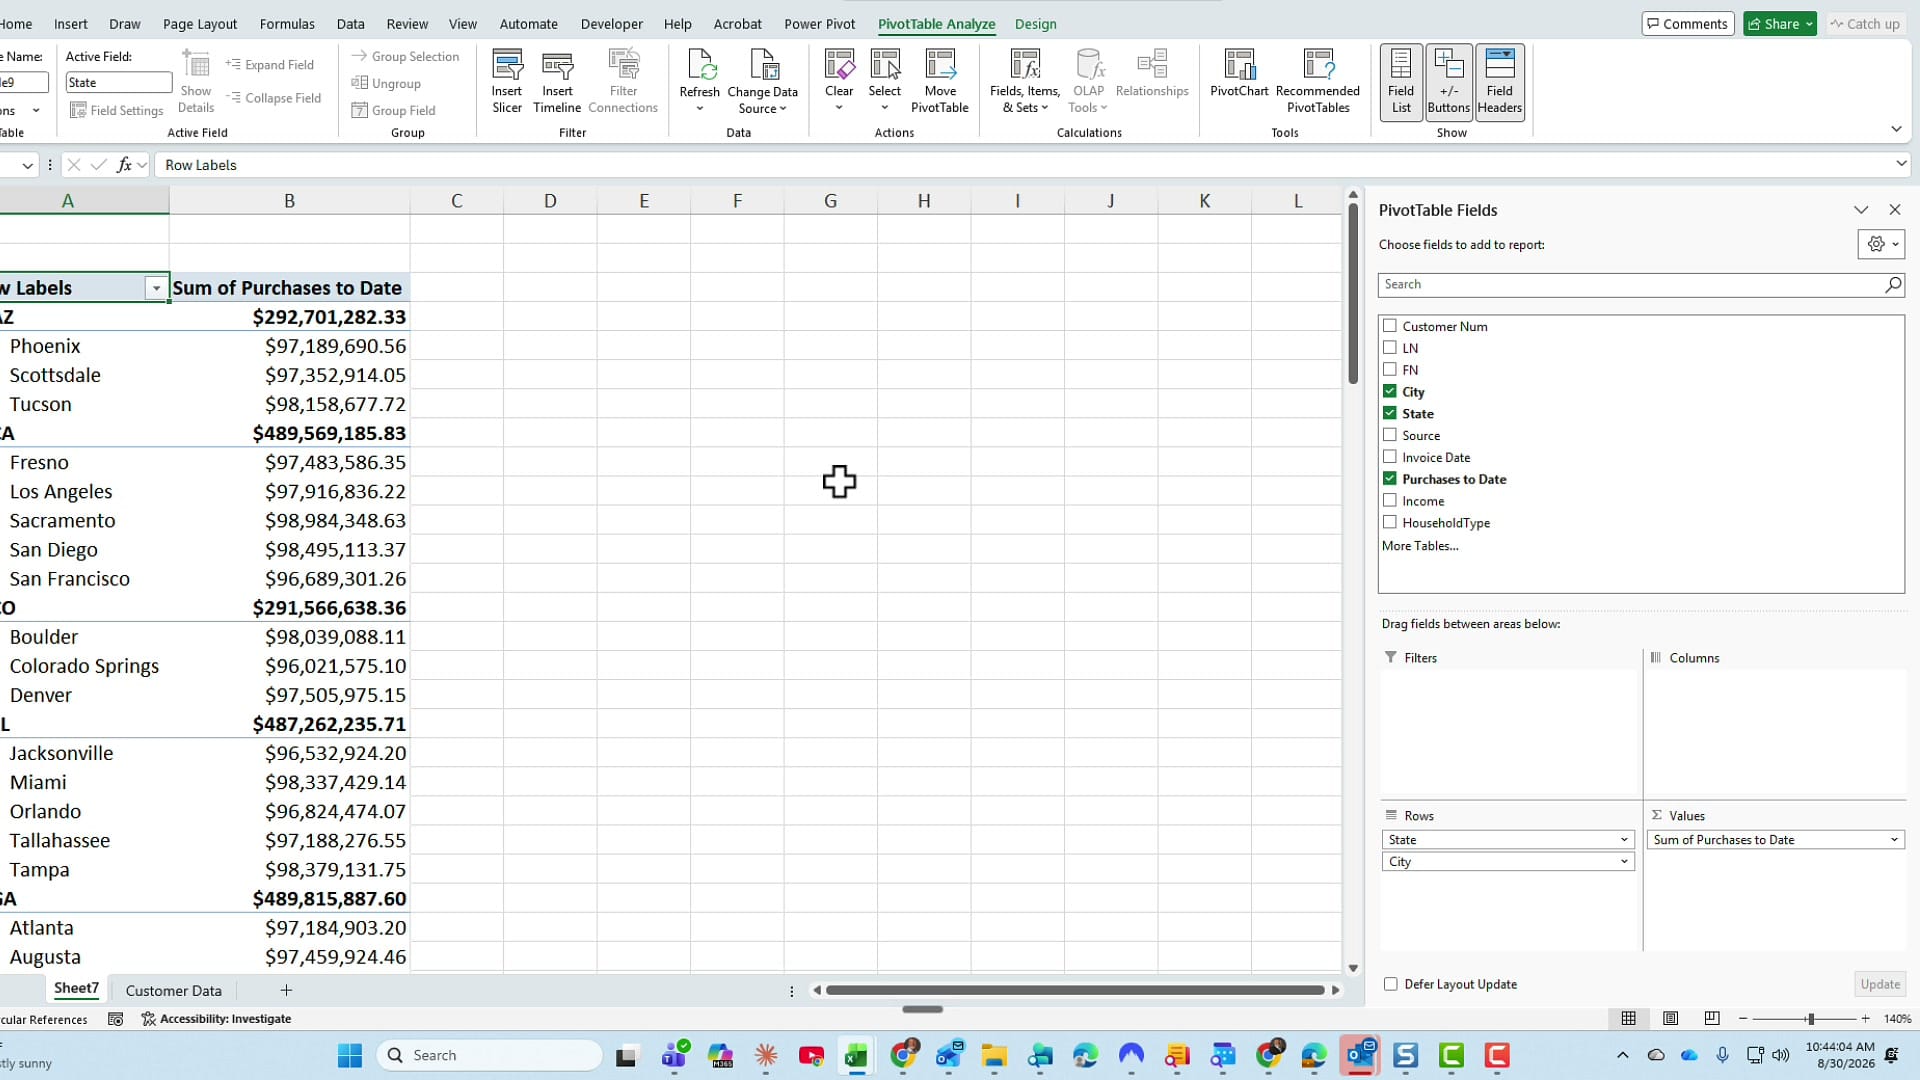Toggle the Field List pane button
This screenshot has width=1920, height=1080.
point(1401,82)
